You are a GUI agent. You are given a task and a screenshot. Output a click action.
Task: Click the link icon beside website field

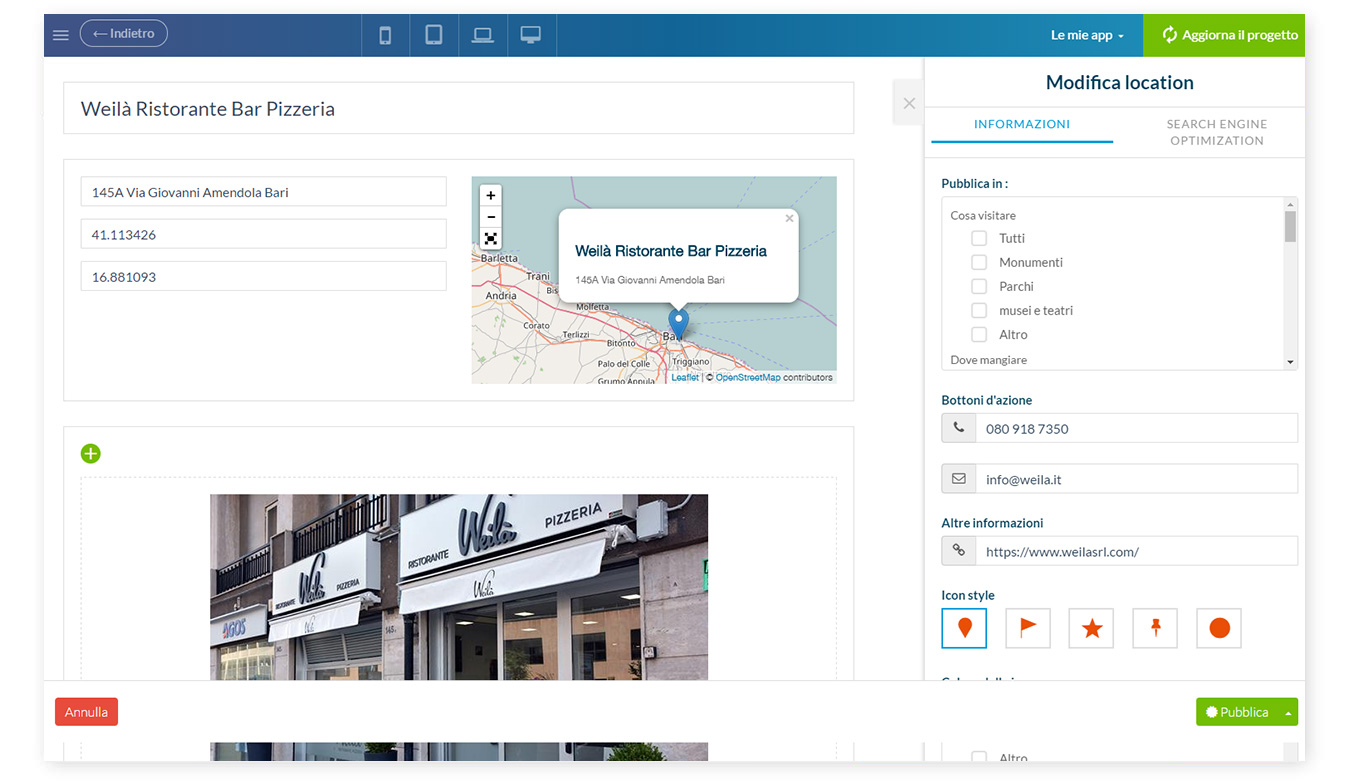tap(959, 551)
